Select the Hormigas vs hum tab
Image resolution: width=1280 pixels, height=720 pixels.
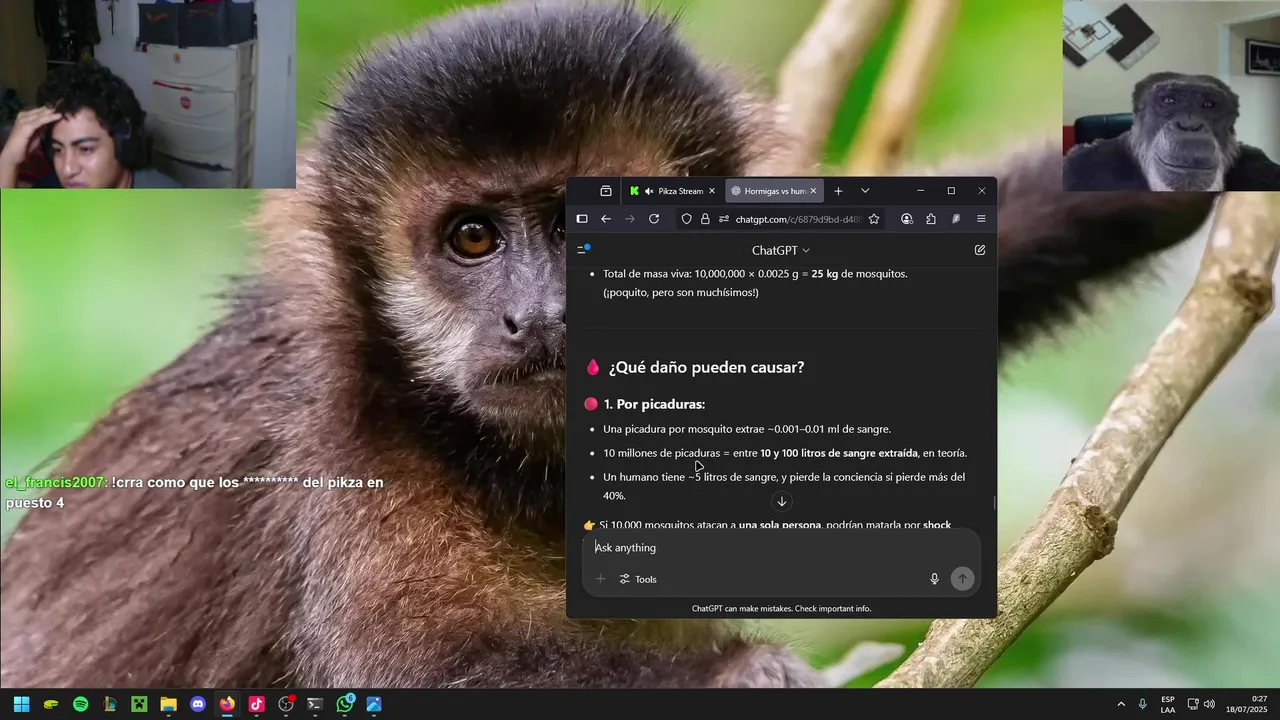(x=773, y=191)
